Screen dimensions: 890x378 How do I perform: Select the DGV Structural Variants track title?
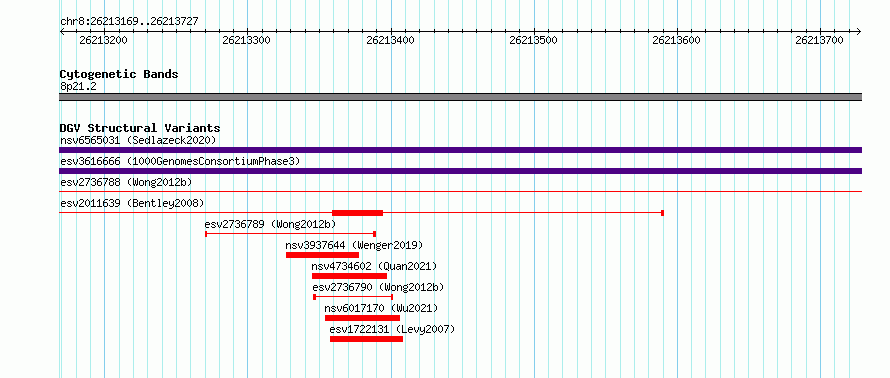[x=140, y=128]
